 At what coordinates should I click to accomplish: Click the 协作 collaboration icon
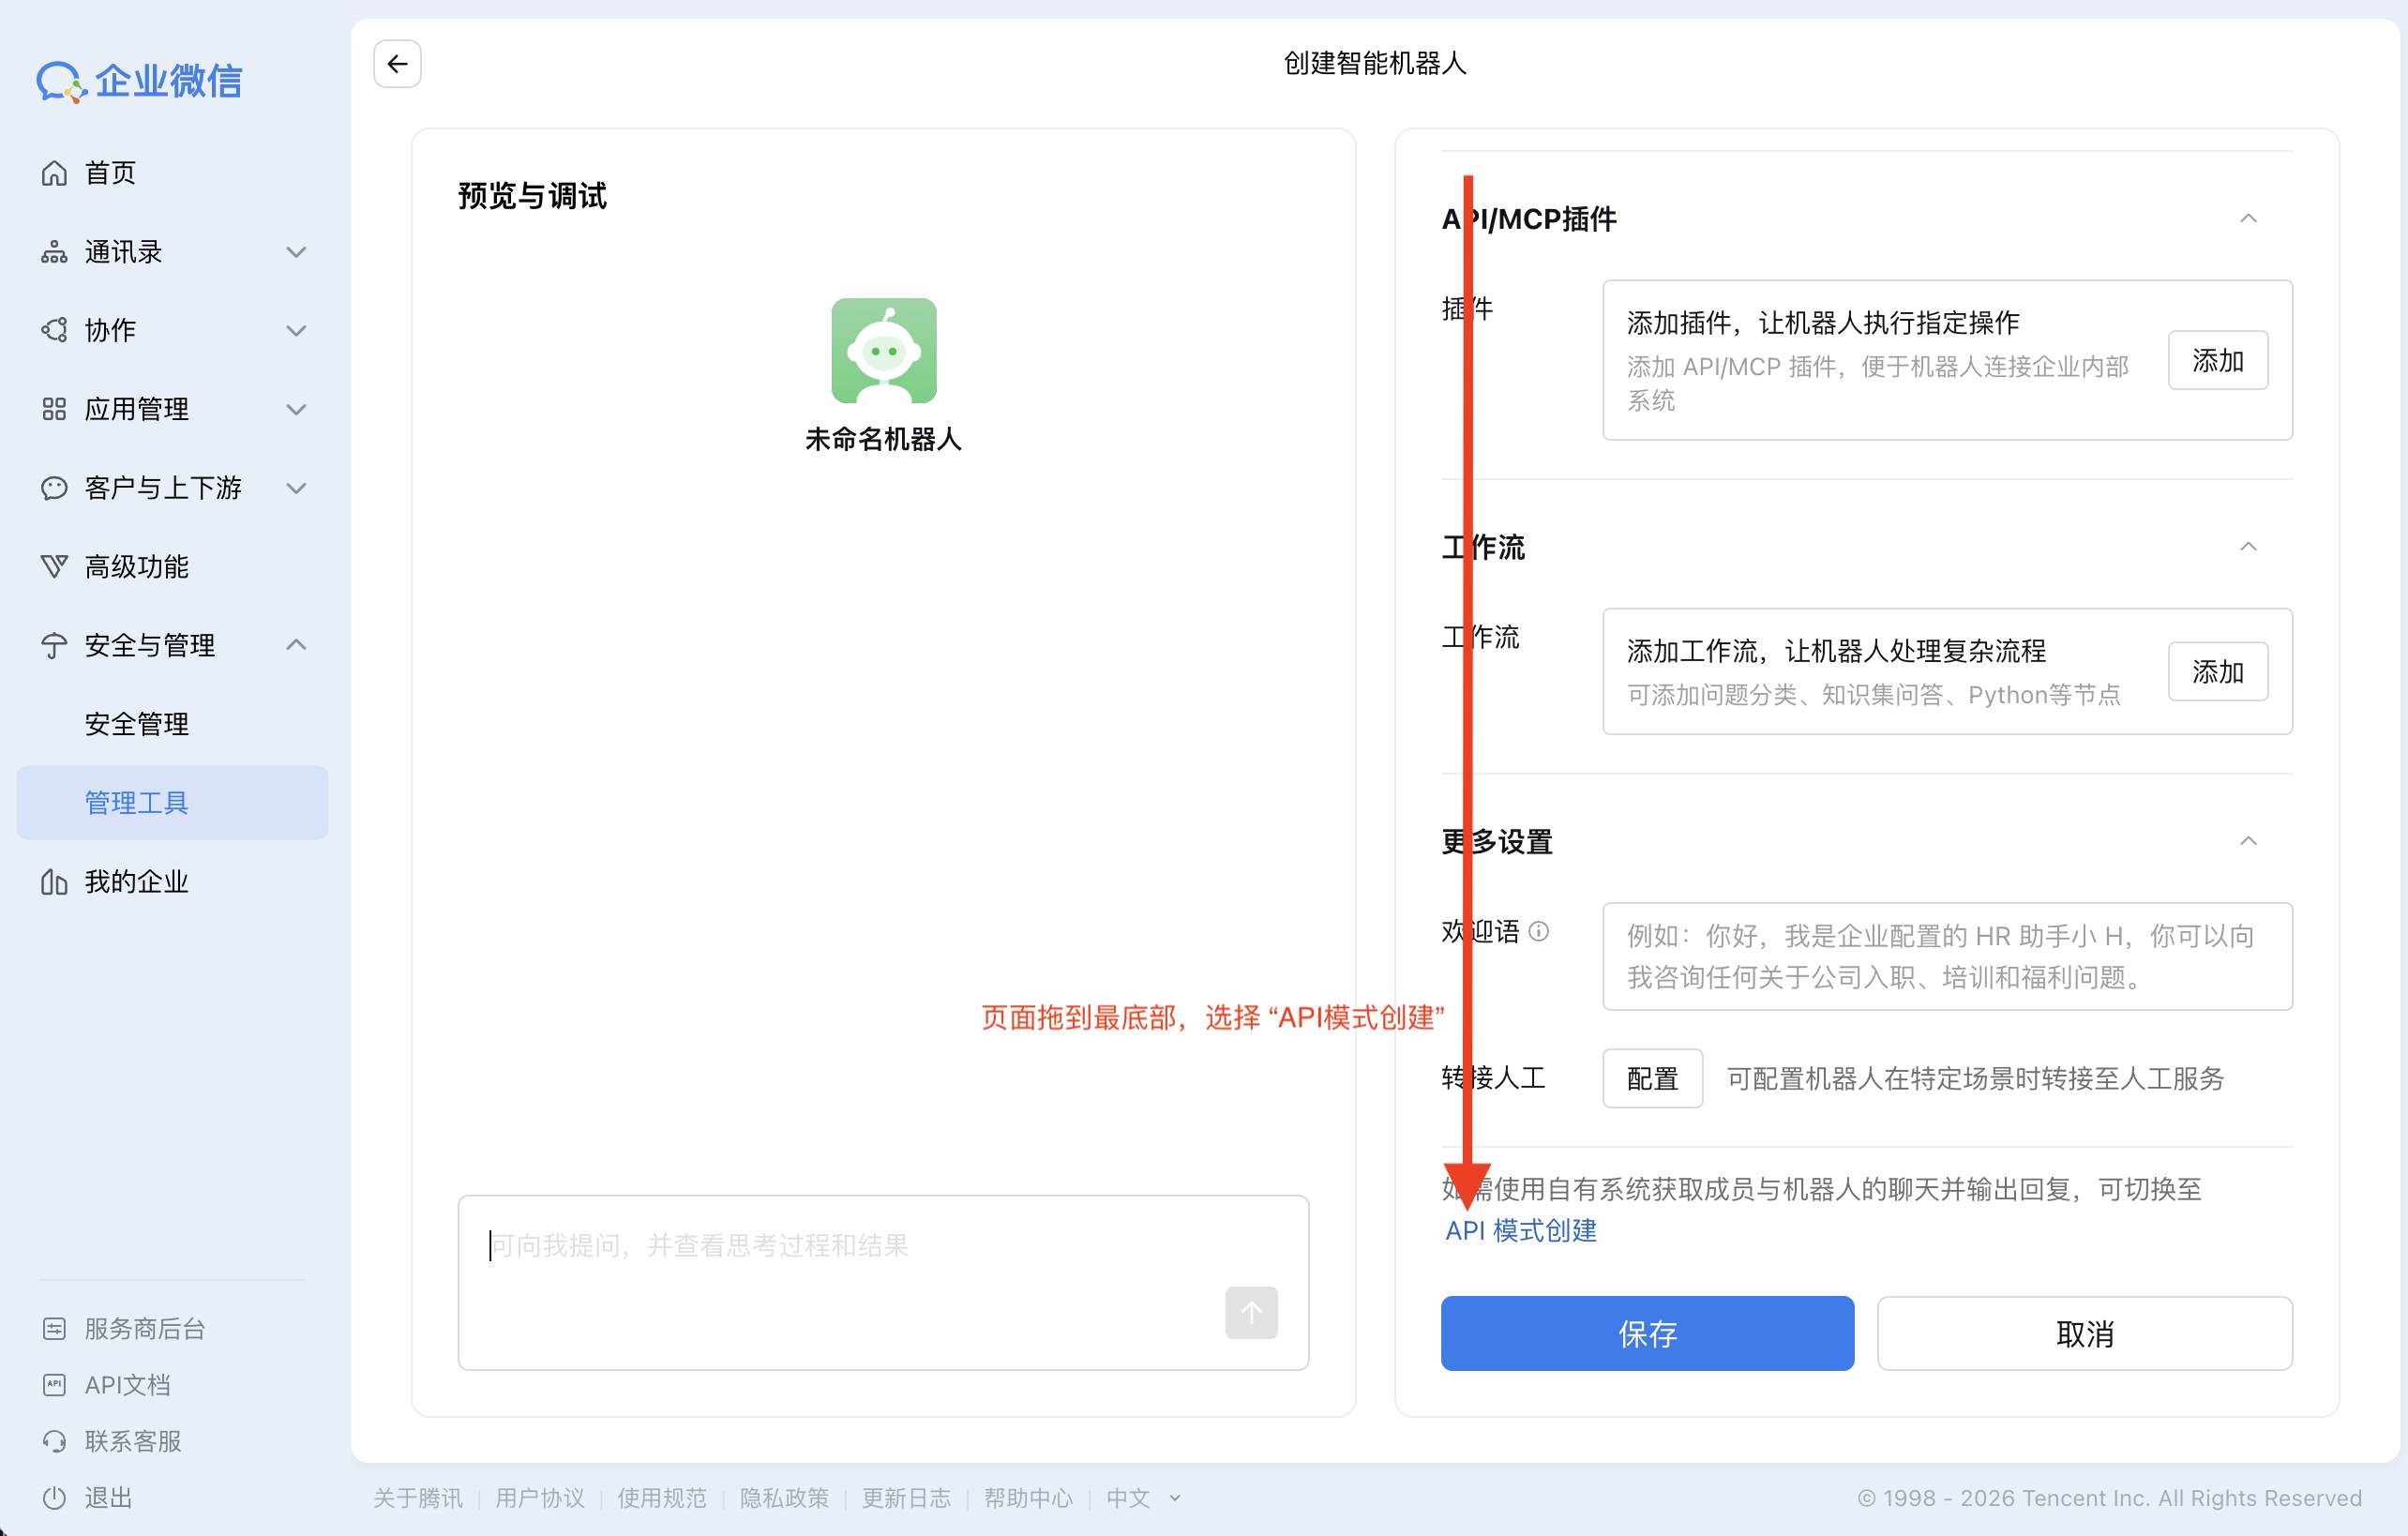(x=54, y=330)
